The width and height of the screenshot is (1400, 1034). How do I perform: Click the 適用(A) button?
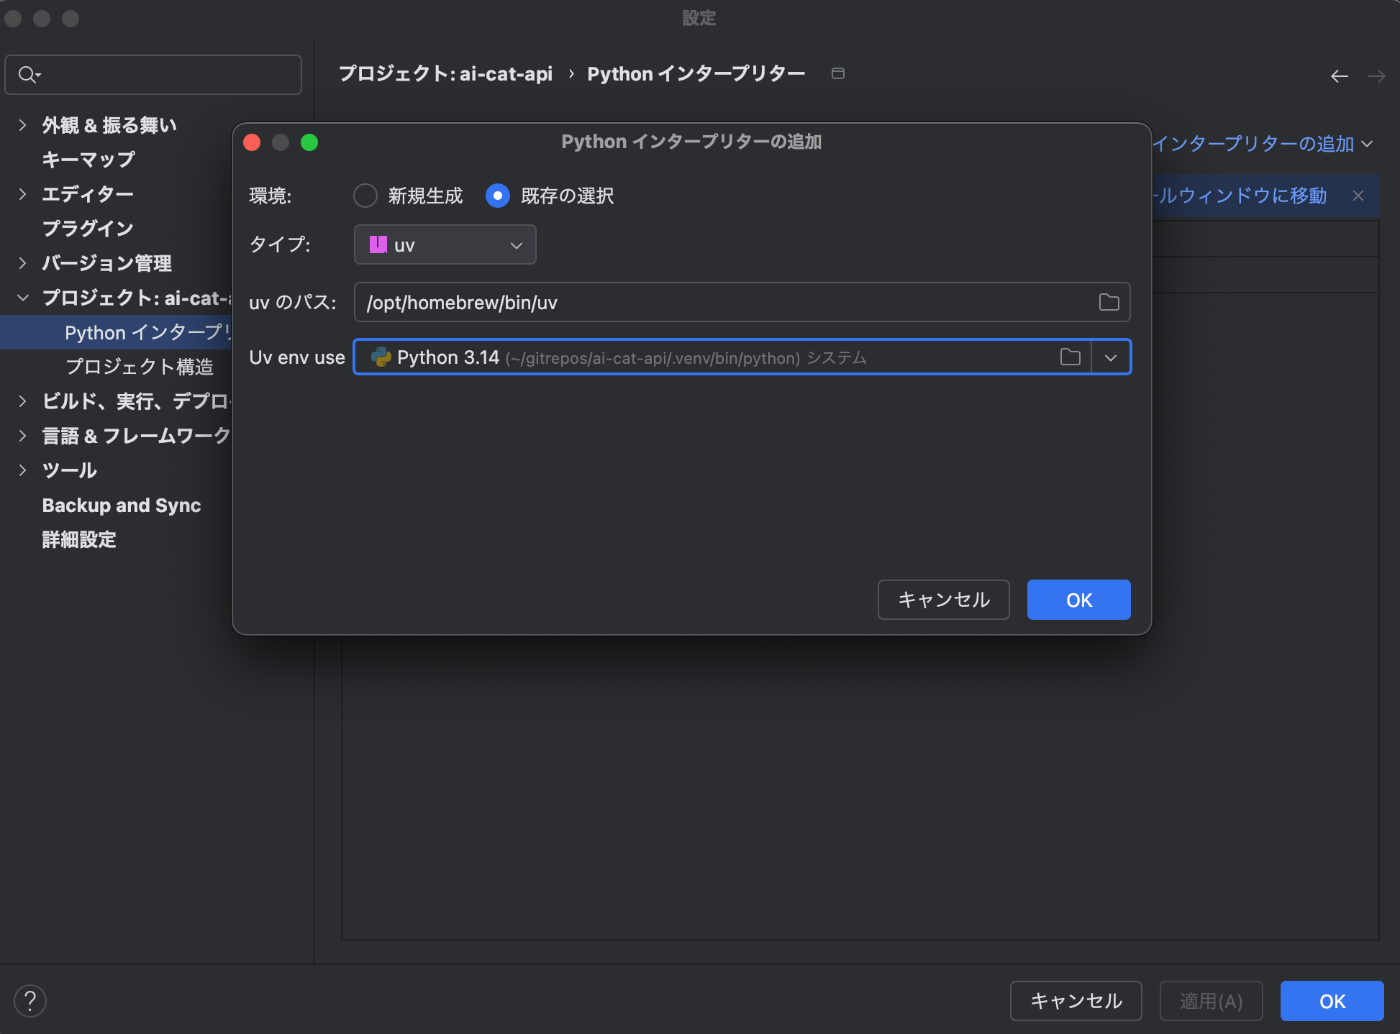pos(1211,1001)
